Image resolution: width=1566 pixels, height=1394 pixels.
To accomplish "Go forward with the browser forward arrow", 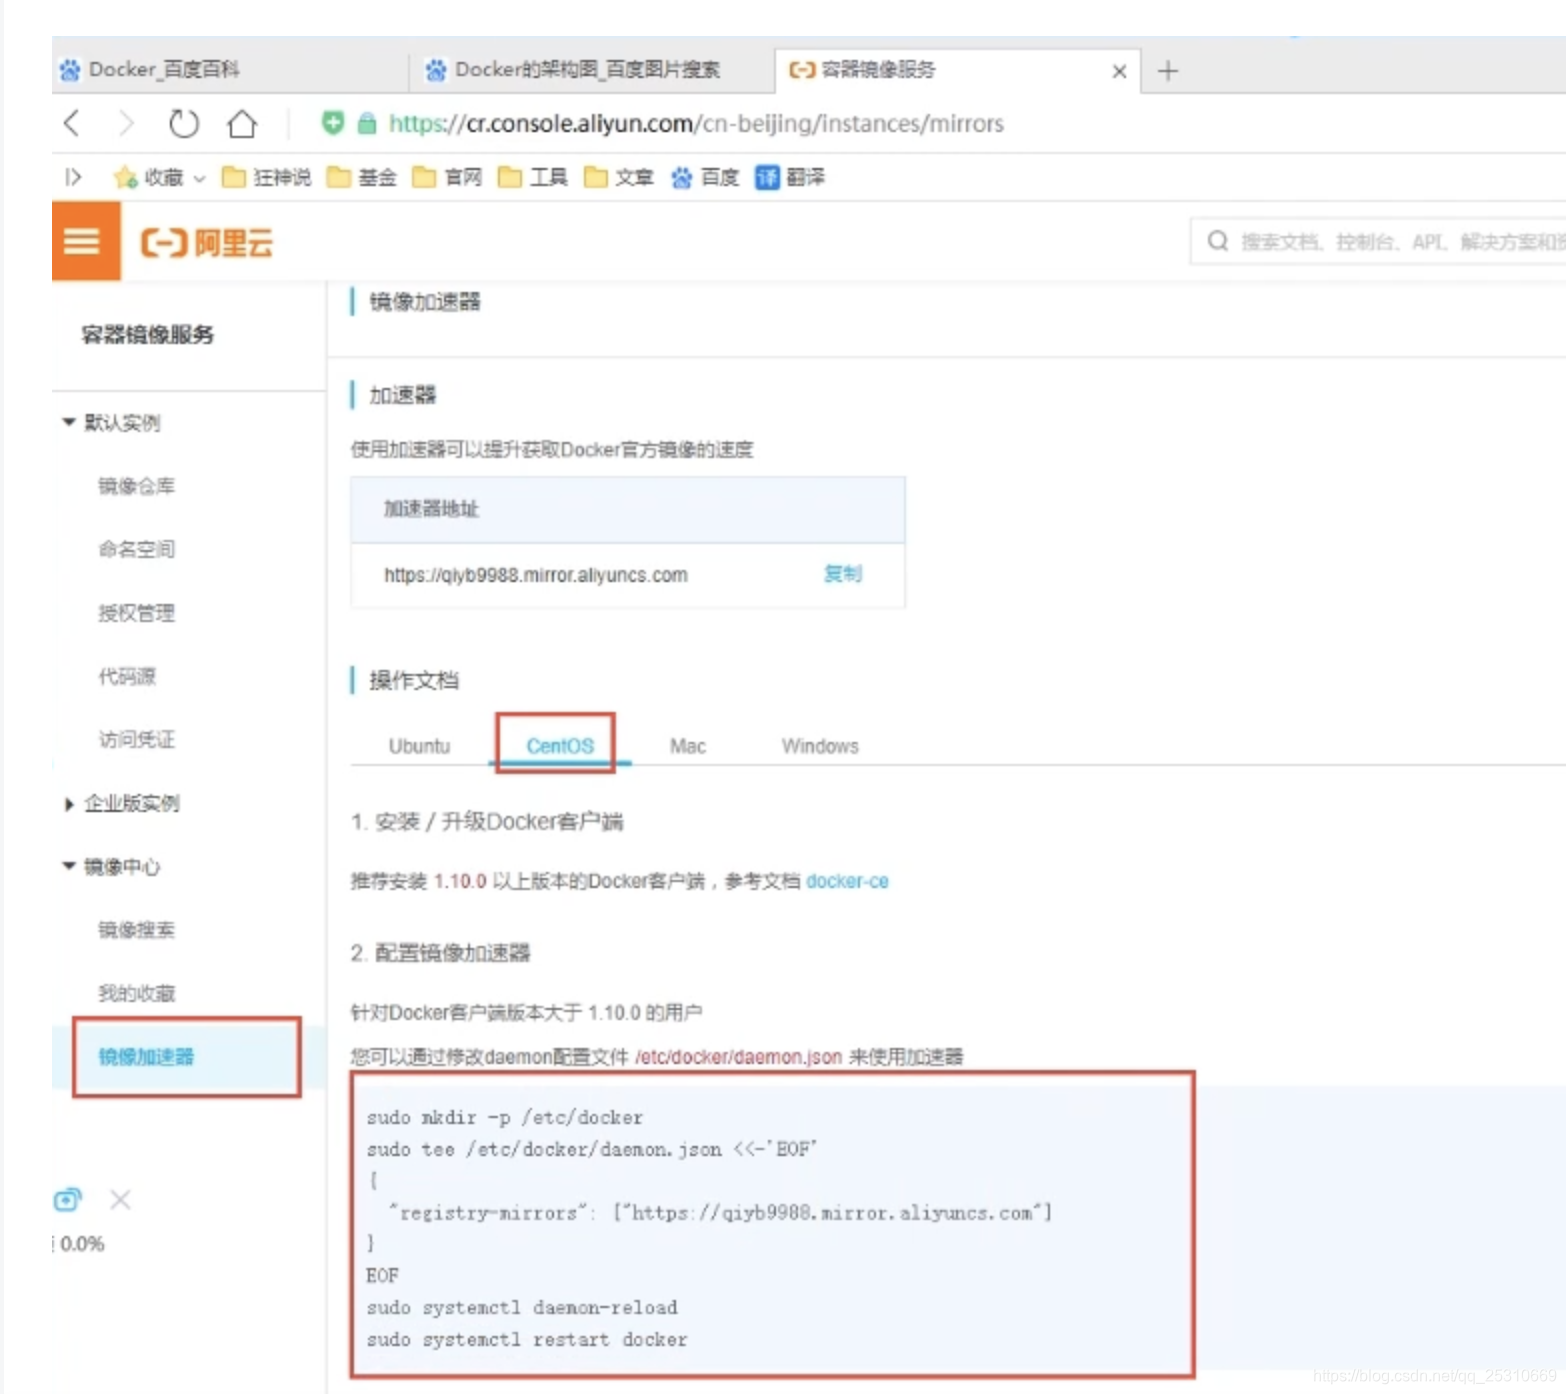I will coord(126,124).
